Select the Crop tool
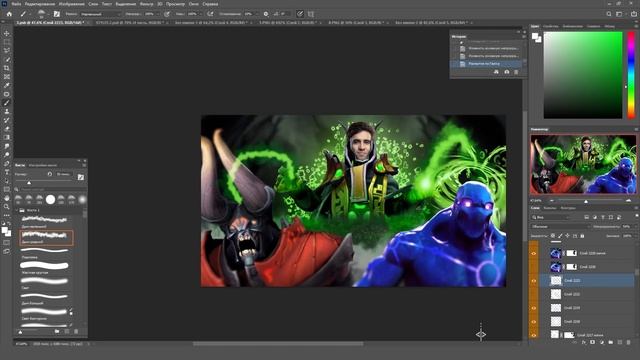This screenshot has height=360, width=640. click(x=7, y=68)
